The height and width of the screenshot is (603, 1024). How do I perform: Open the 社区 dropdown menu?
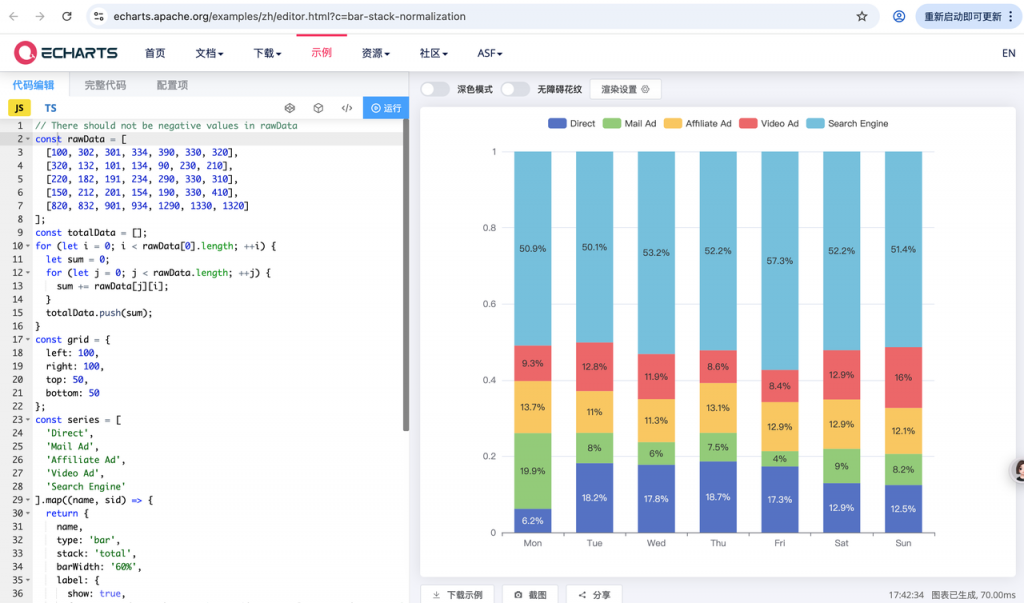click(x=434, y=53)
